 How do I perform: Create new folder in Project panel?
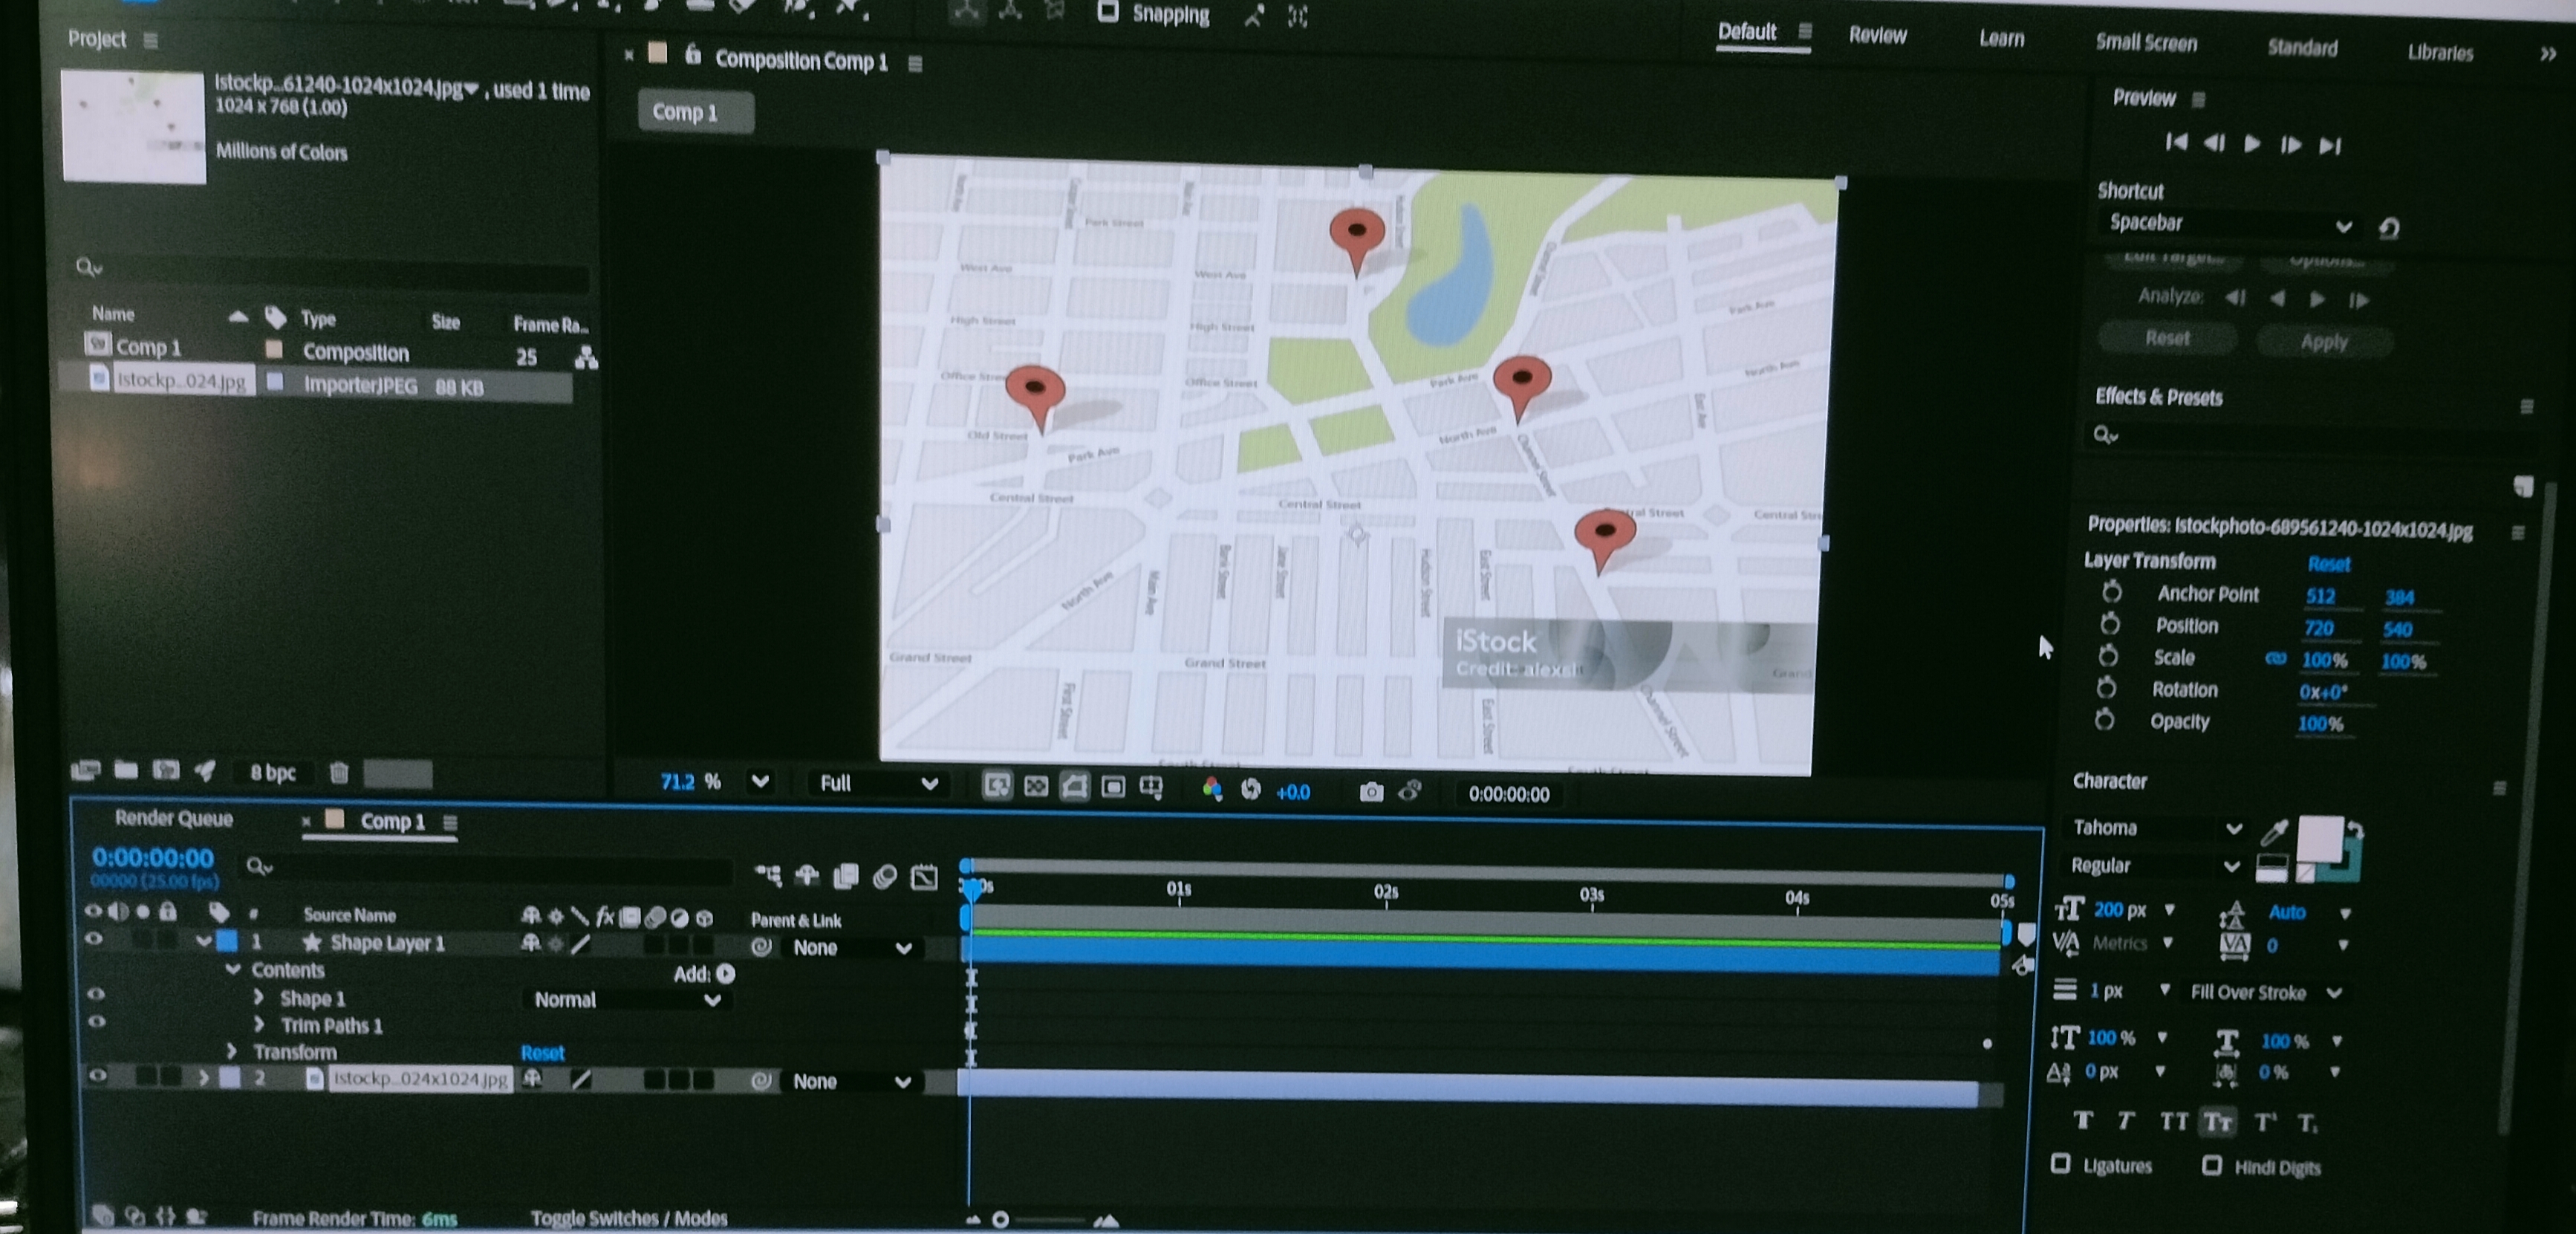[x=126, y=770]
